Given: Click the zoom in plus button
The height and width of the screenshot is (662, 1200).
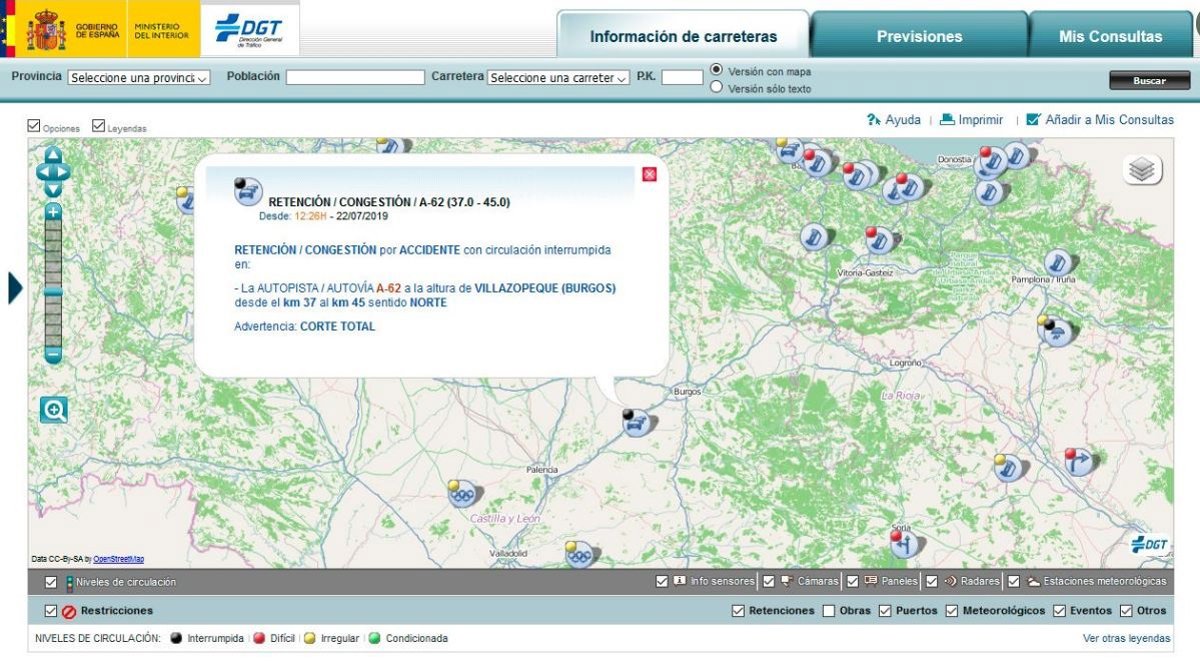Looking at the screenshot, I should click(53, 211).
